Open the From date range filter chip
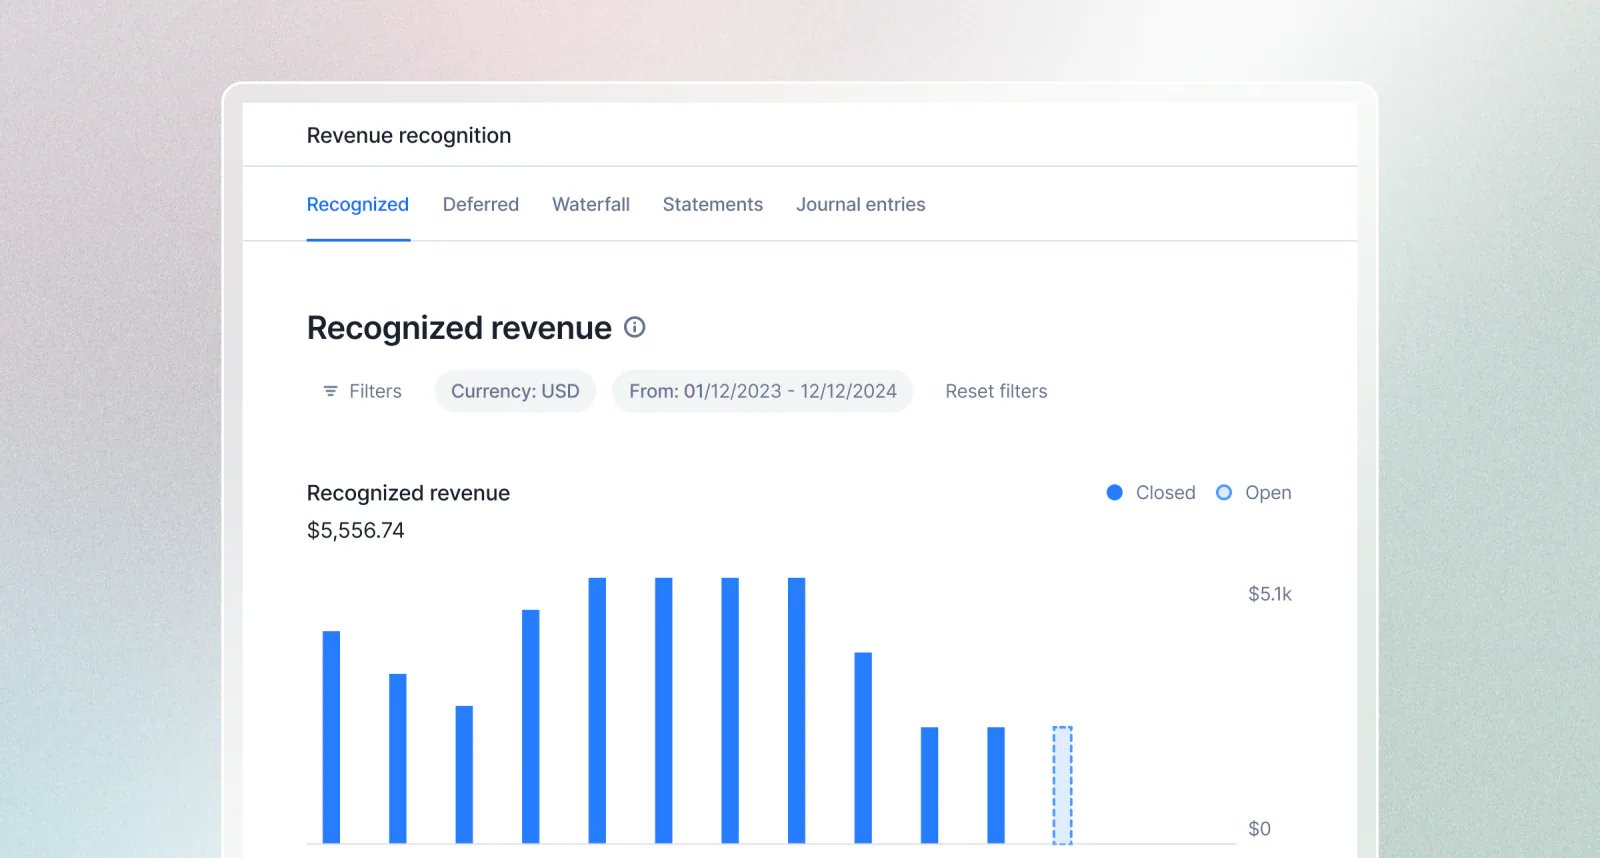This screenshot has height=858, width=1600. (x=763, y=391)
